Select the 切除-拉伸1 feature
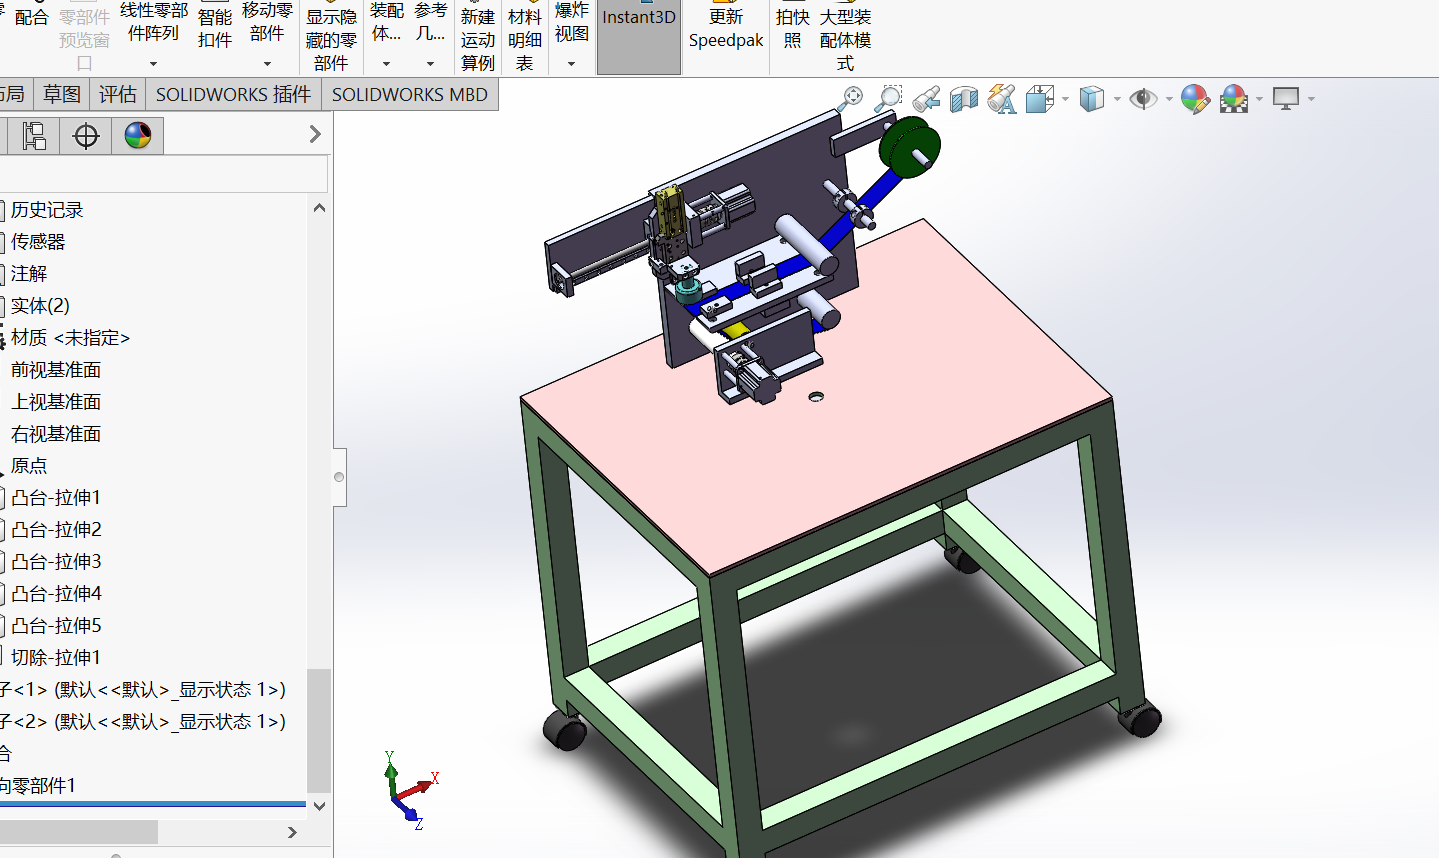 [x=56, y=658]
